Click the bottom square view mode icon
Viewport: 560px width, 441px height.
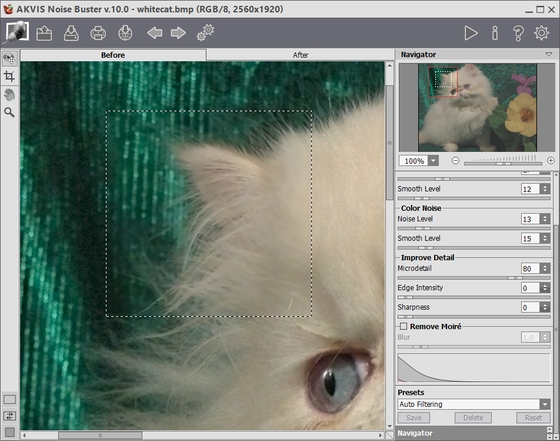click(x=10, y=432)
